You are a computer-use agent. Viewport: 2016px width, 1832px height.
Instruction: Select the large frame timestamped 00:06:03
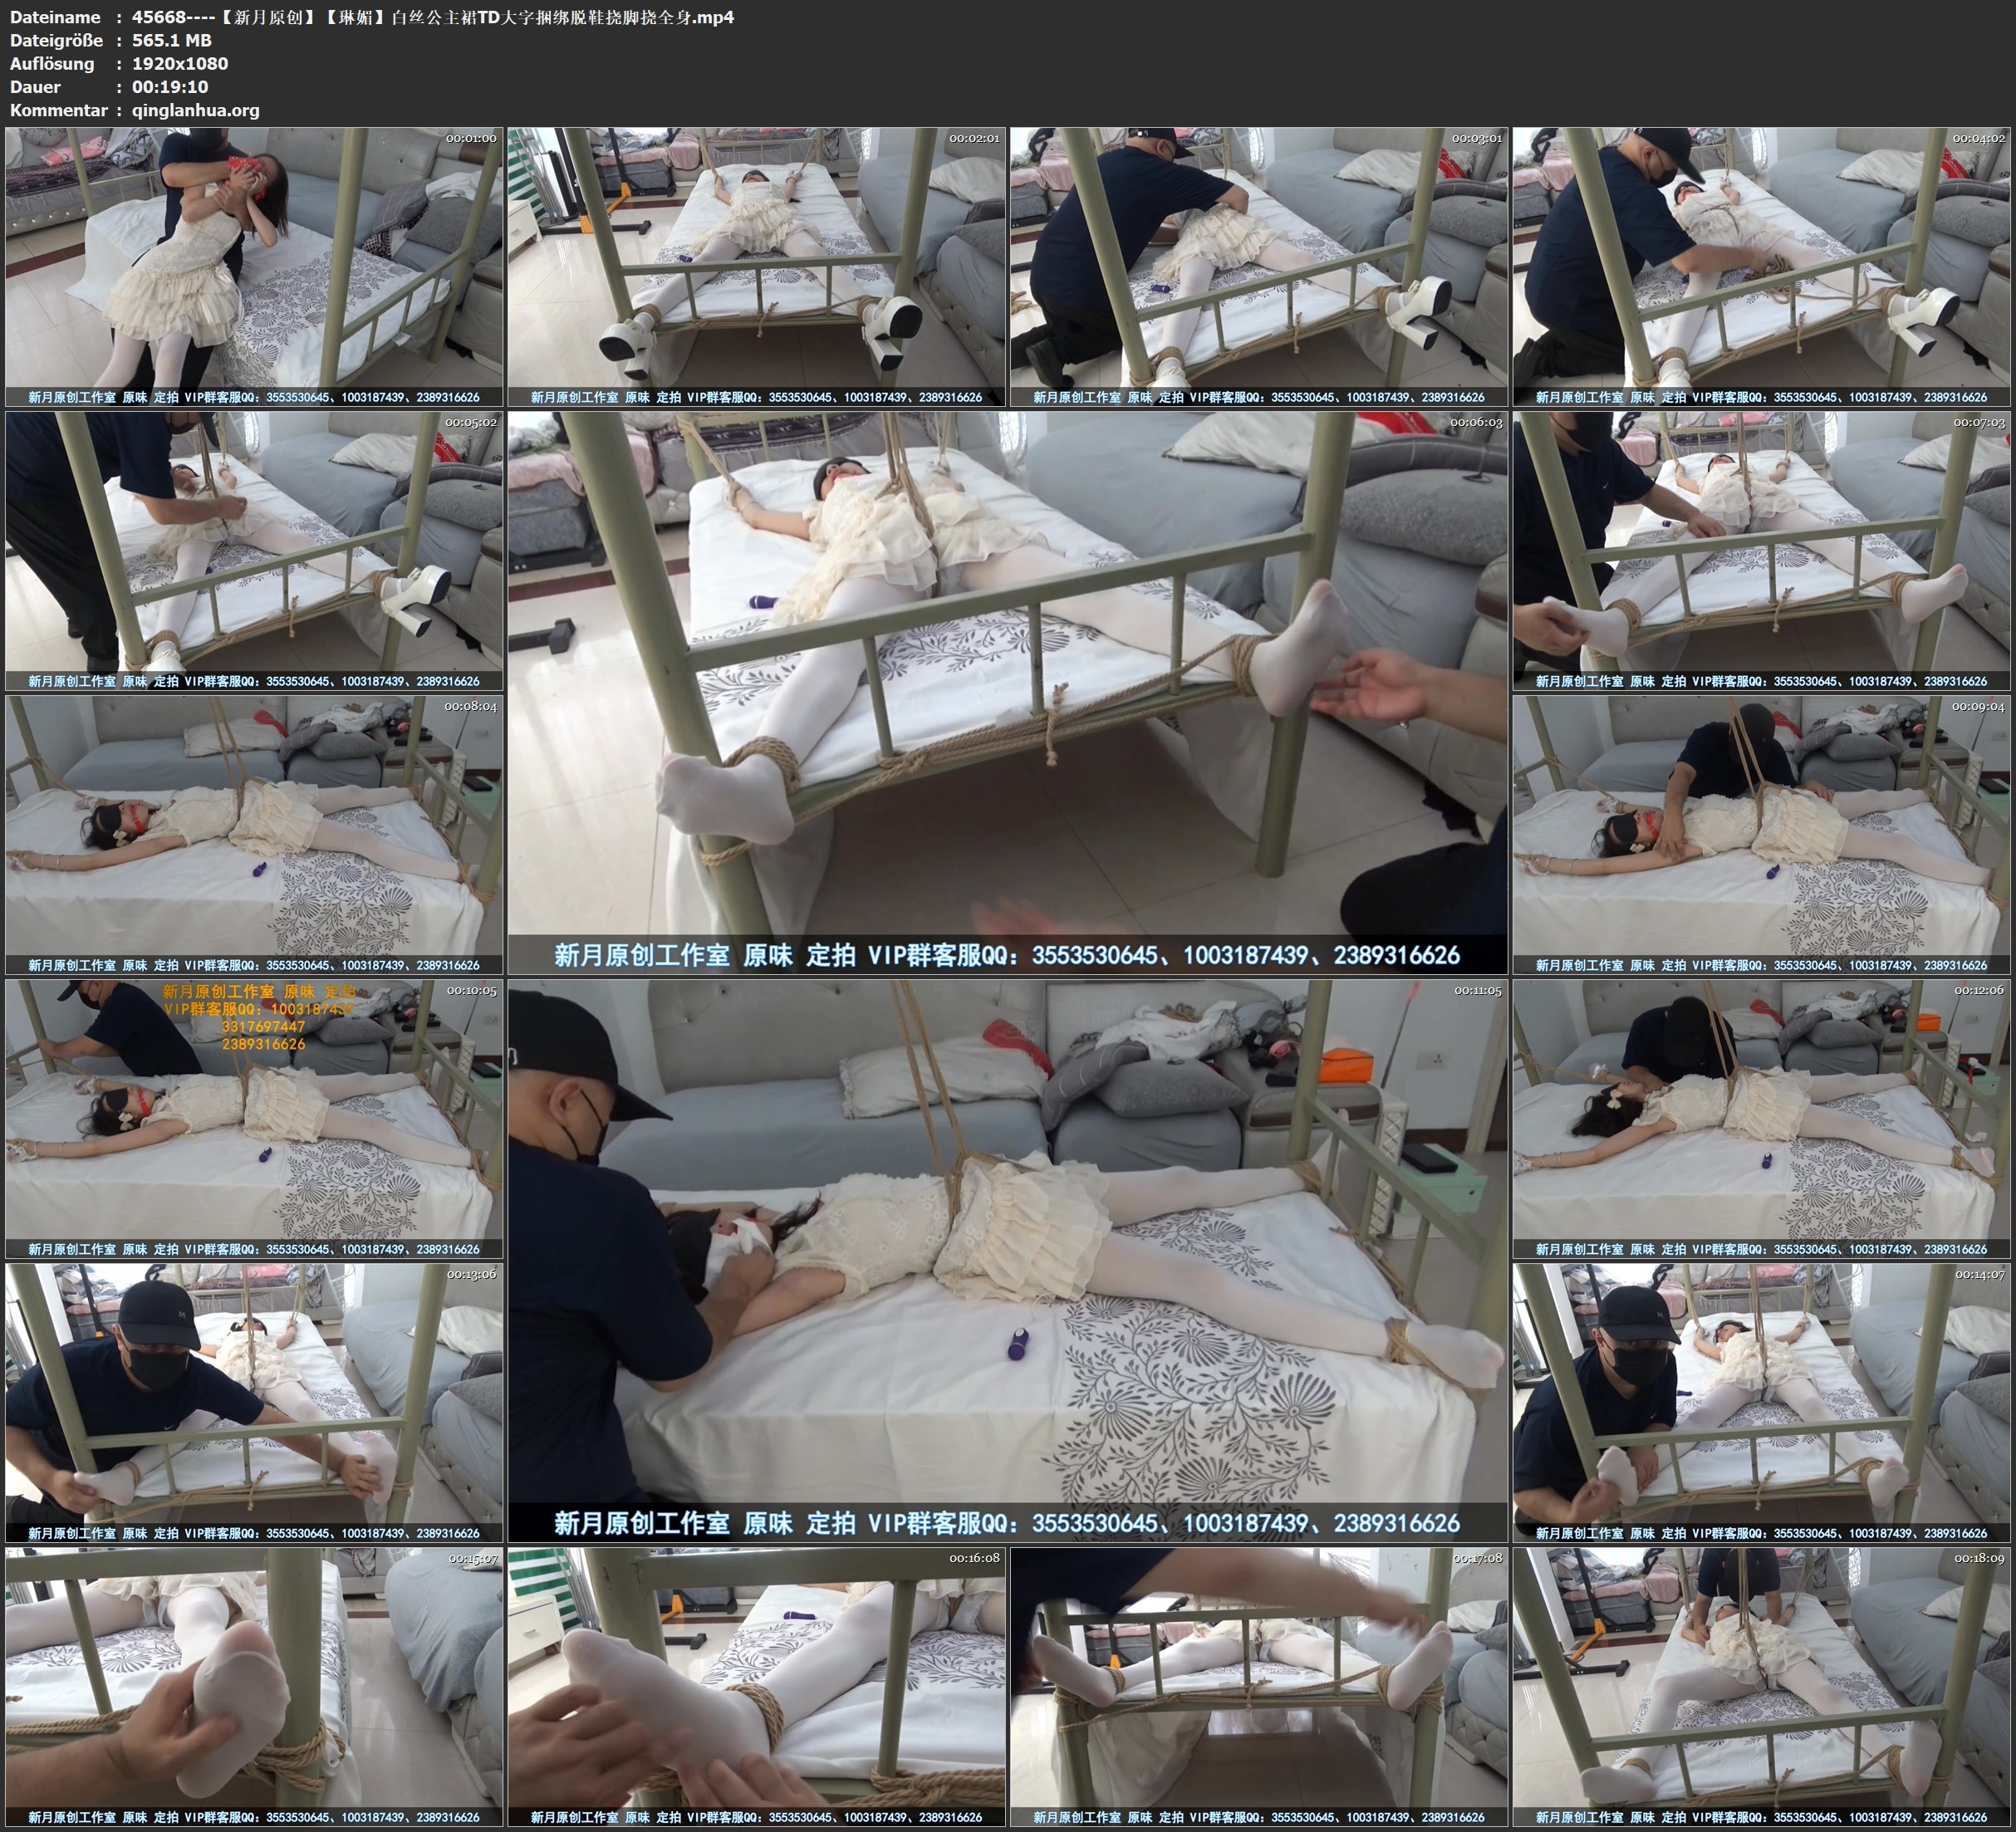(1007, 692)
